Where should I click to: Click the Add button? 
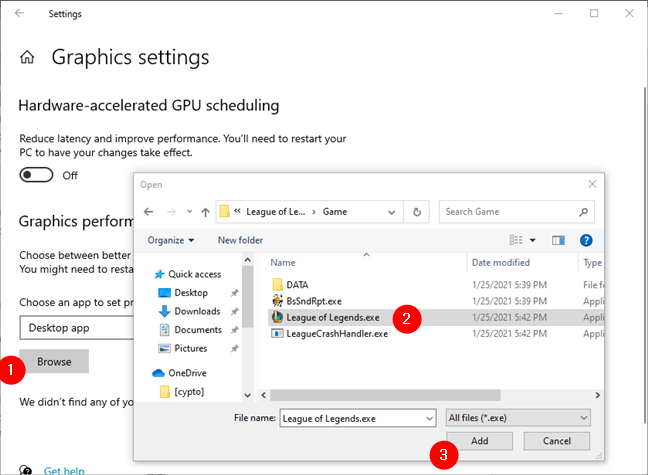point(479,441)
